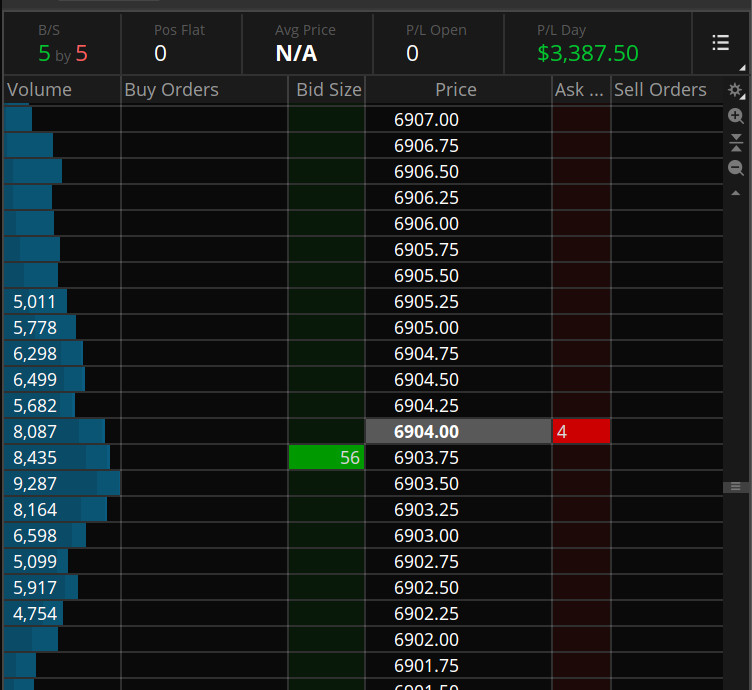Click price 6904.75
This screenshot has height=690, width=752.
click(x=426, y=353)
